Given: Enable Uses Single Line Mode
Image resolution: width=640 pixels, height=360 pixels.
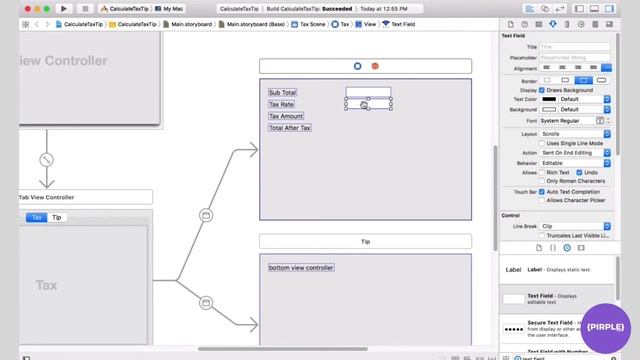Looking at the screenshot, I should pos(542,143).
